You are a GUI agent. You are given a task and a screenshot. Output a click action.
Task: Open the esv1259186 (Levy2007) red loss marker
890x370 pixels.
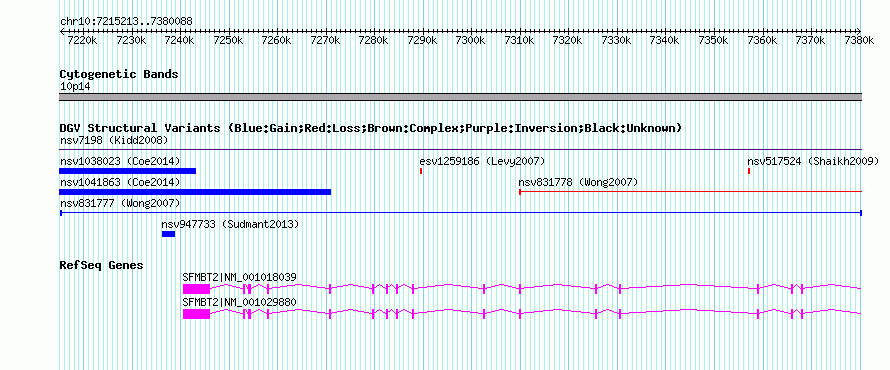coord(421,171)
